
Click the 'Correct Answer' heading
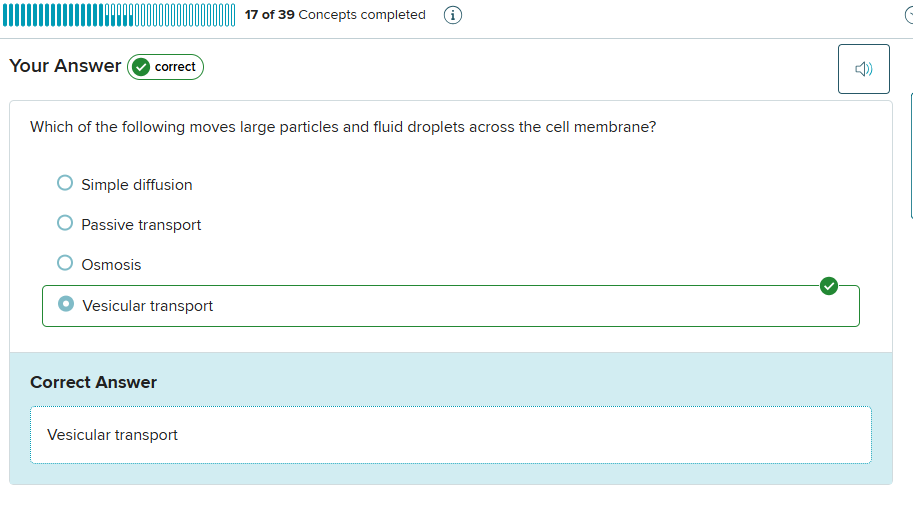tap(93, 382)
